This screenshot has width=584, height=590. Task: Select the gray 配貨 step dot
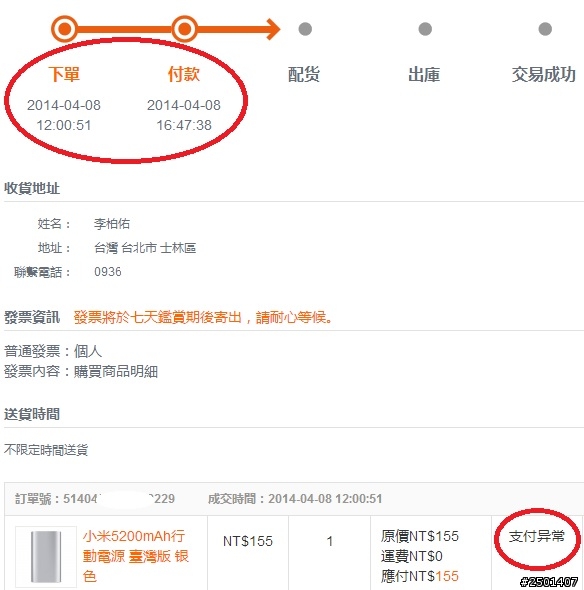click(x=305, y=29)
